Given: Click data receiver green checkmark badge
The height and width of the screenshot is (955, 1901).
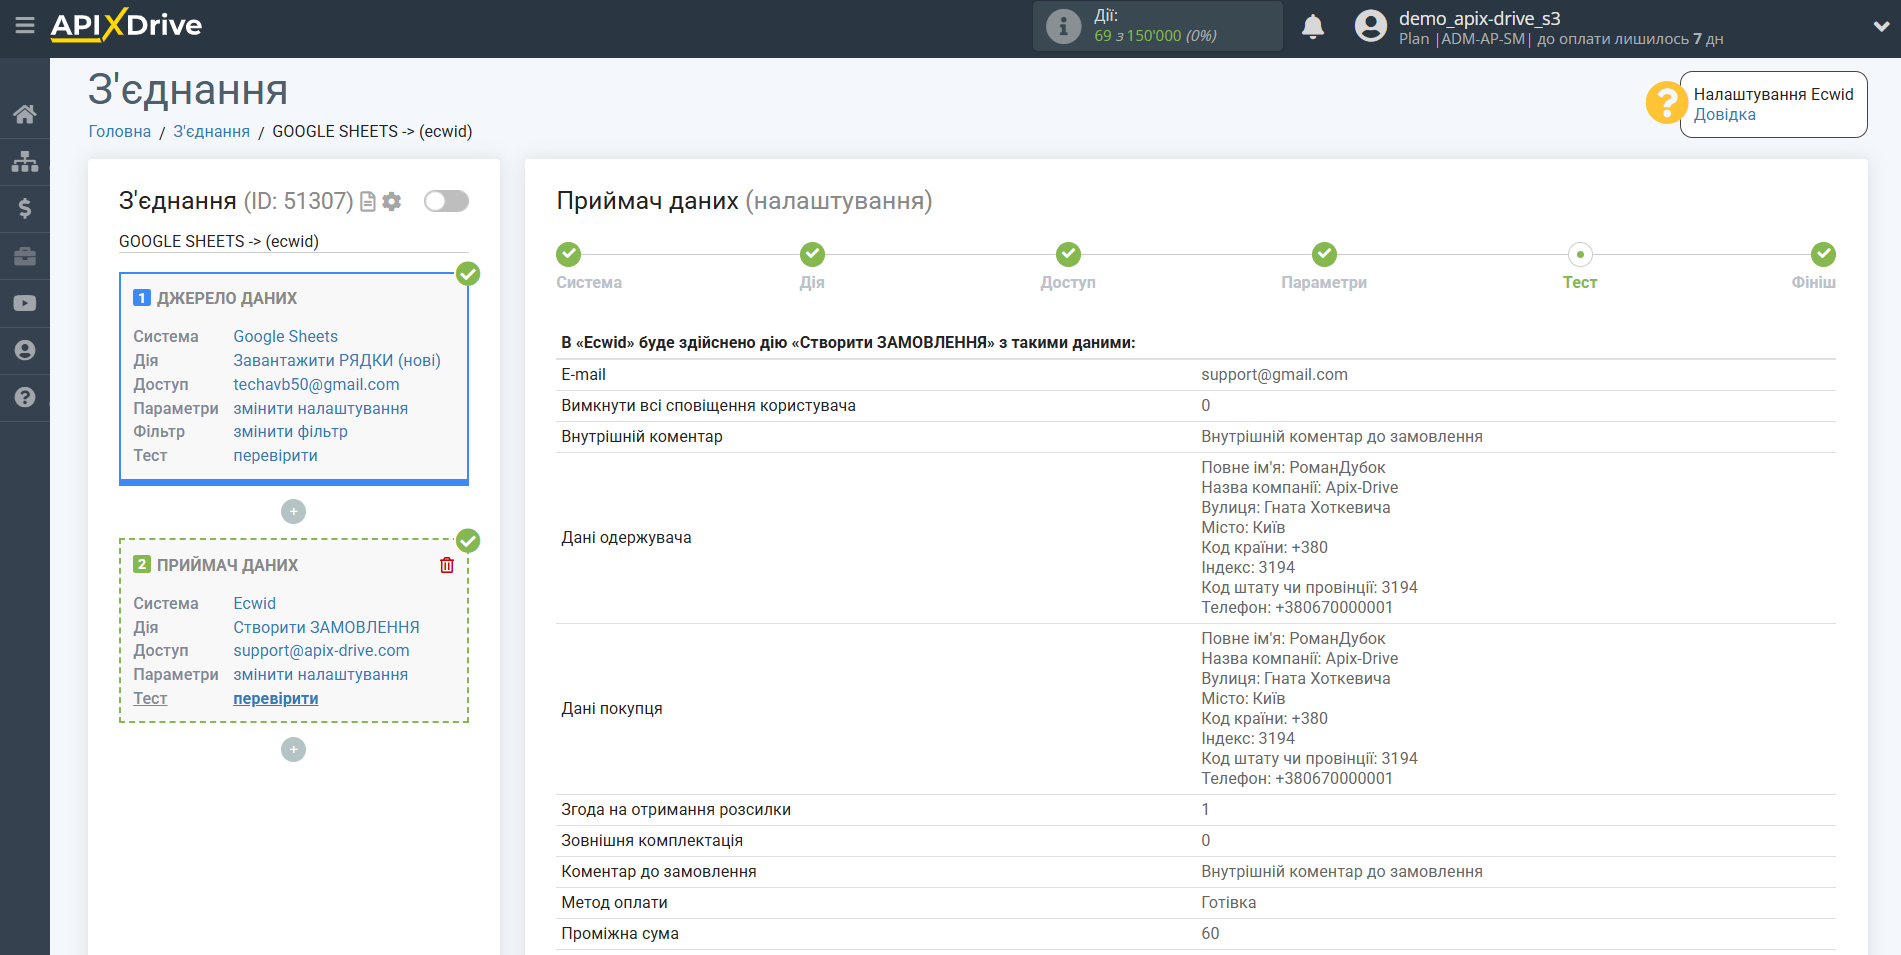Looking at the screenshot, I should click(468, 541).
